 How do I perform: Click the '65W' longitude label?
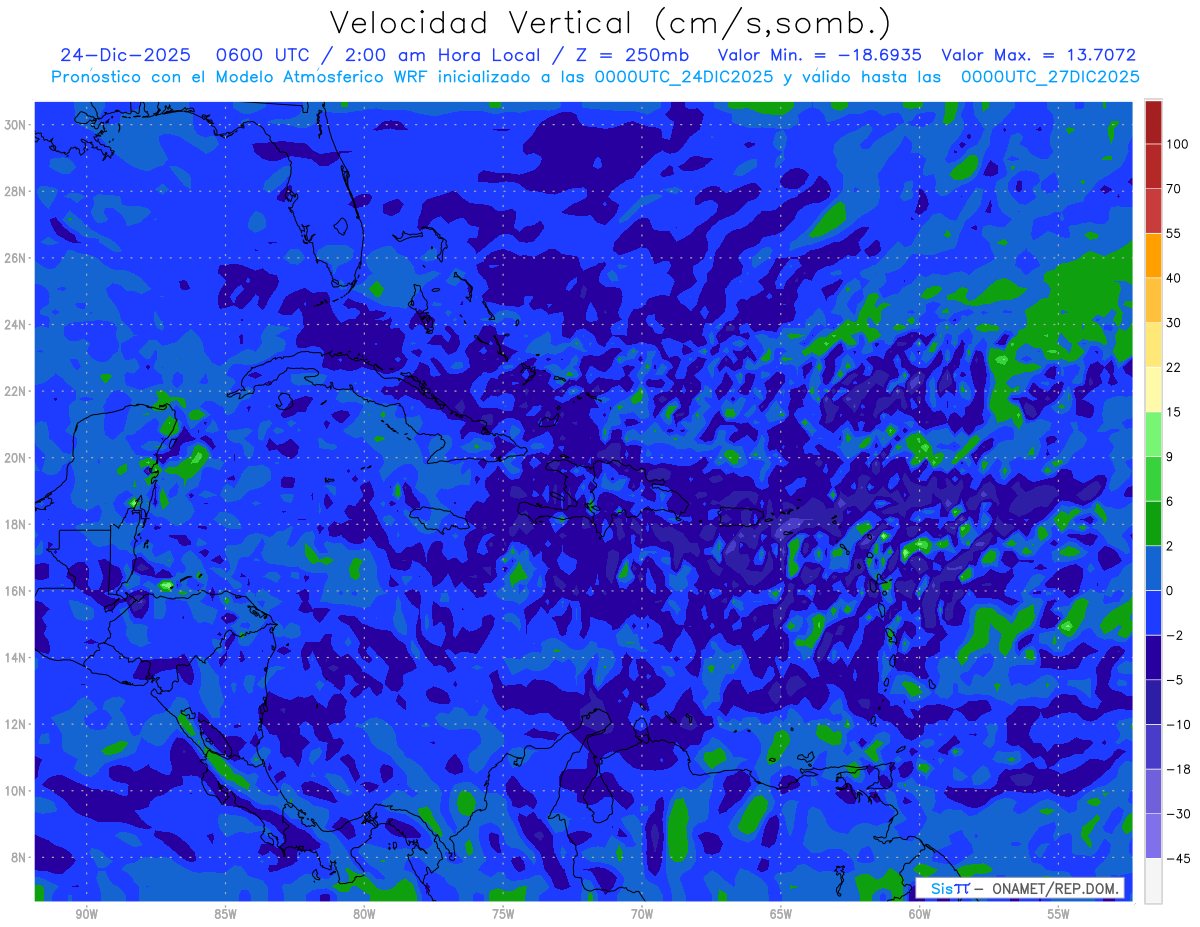pos(781,914)
